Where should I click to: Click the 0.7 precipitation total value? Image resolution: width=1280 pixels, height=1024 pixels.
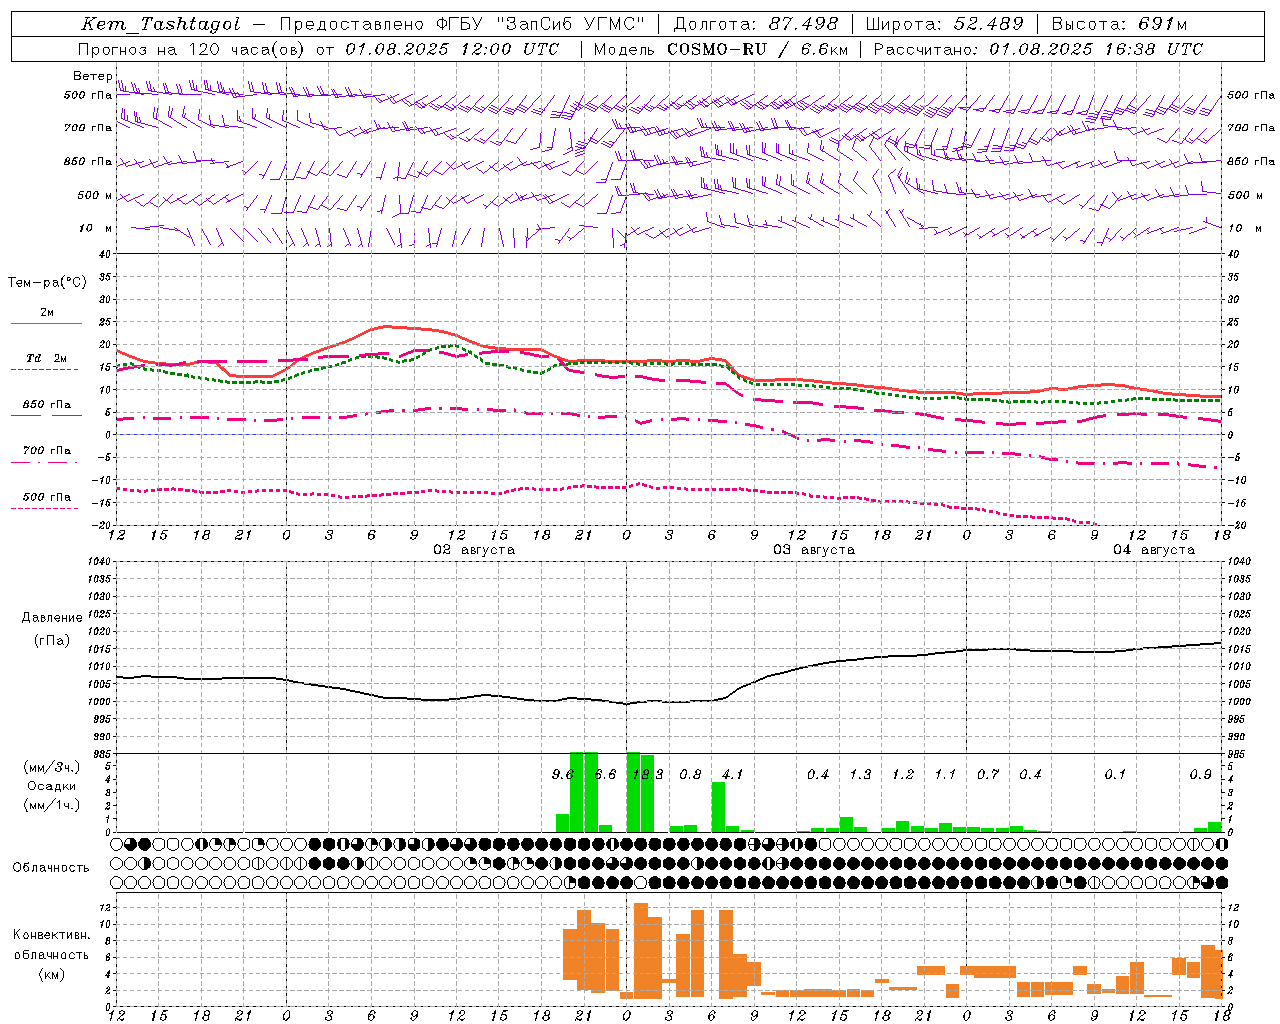coord(988,774)
